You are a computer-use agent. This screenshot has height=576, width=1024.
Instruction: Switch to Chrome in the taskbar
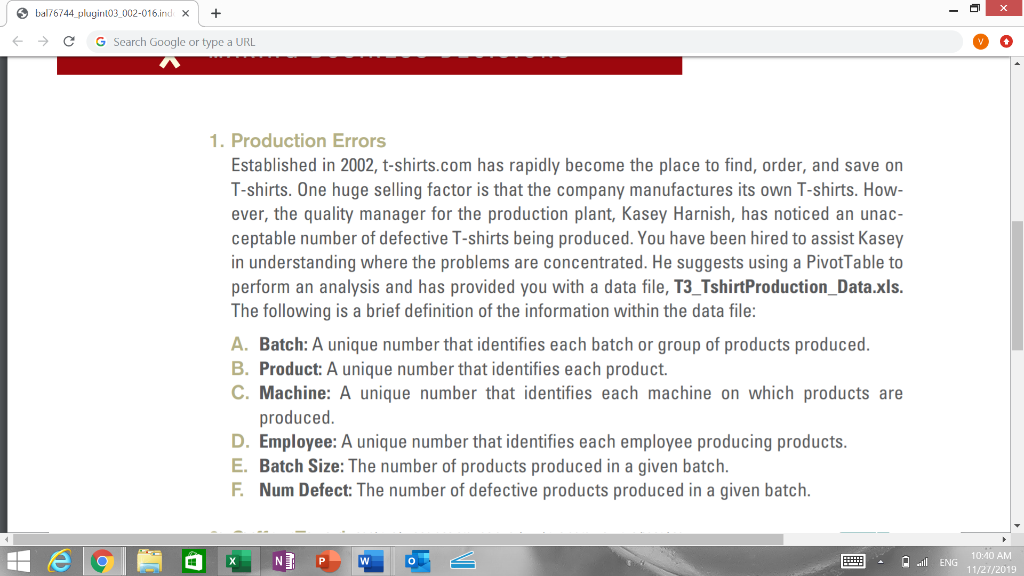[102, 561]
